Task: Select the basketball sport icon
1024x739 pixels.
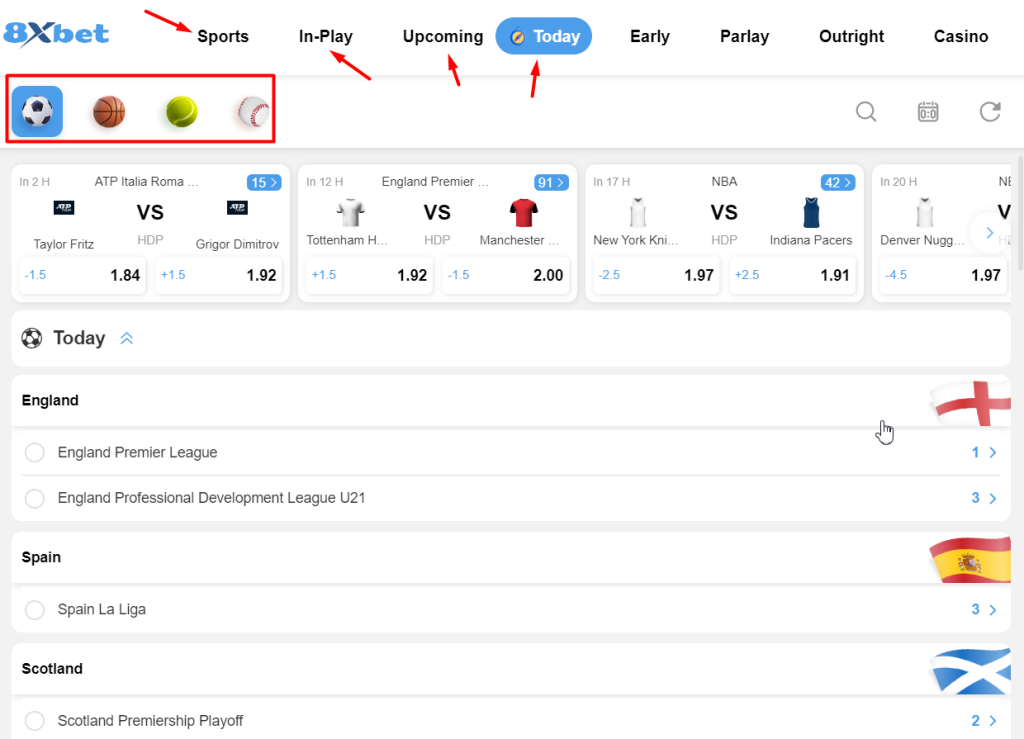Action: [x=109, y=111]
